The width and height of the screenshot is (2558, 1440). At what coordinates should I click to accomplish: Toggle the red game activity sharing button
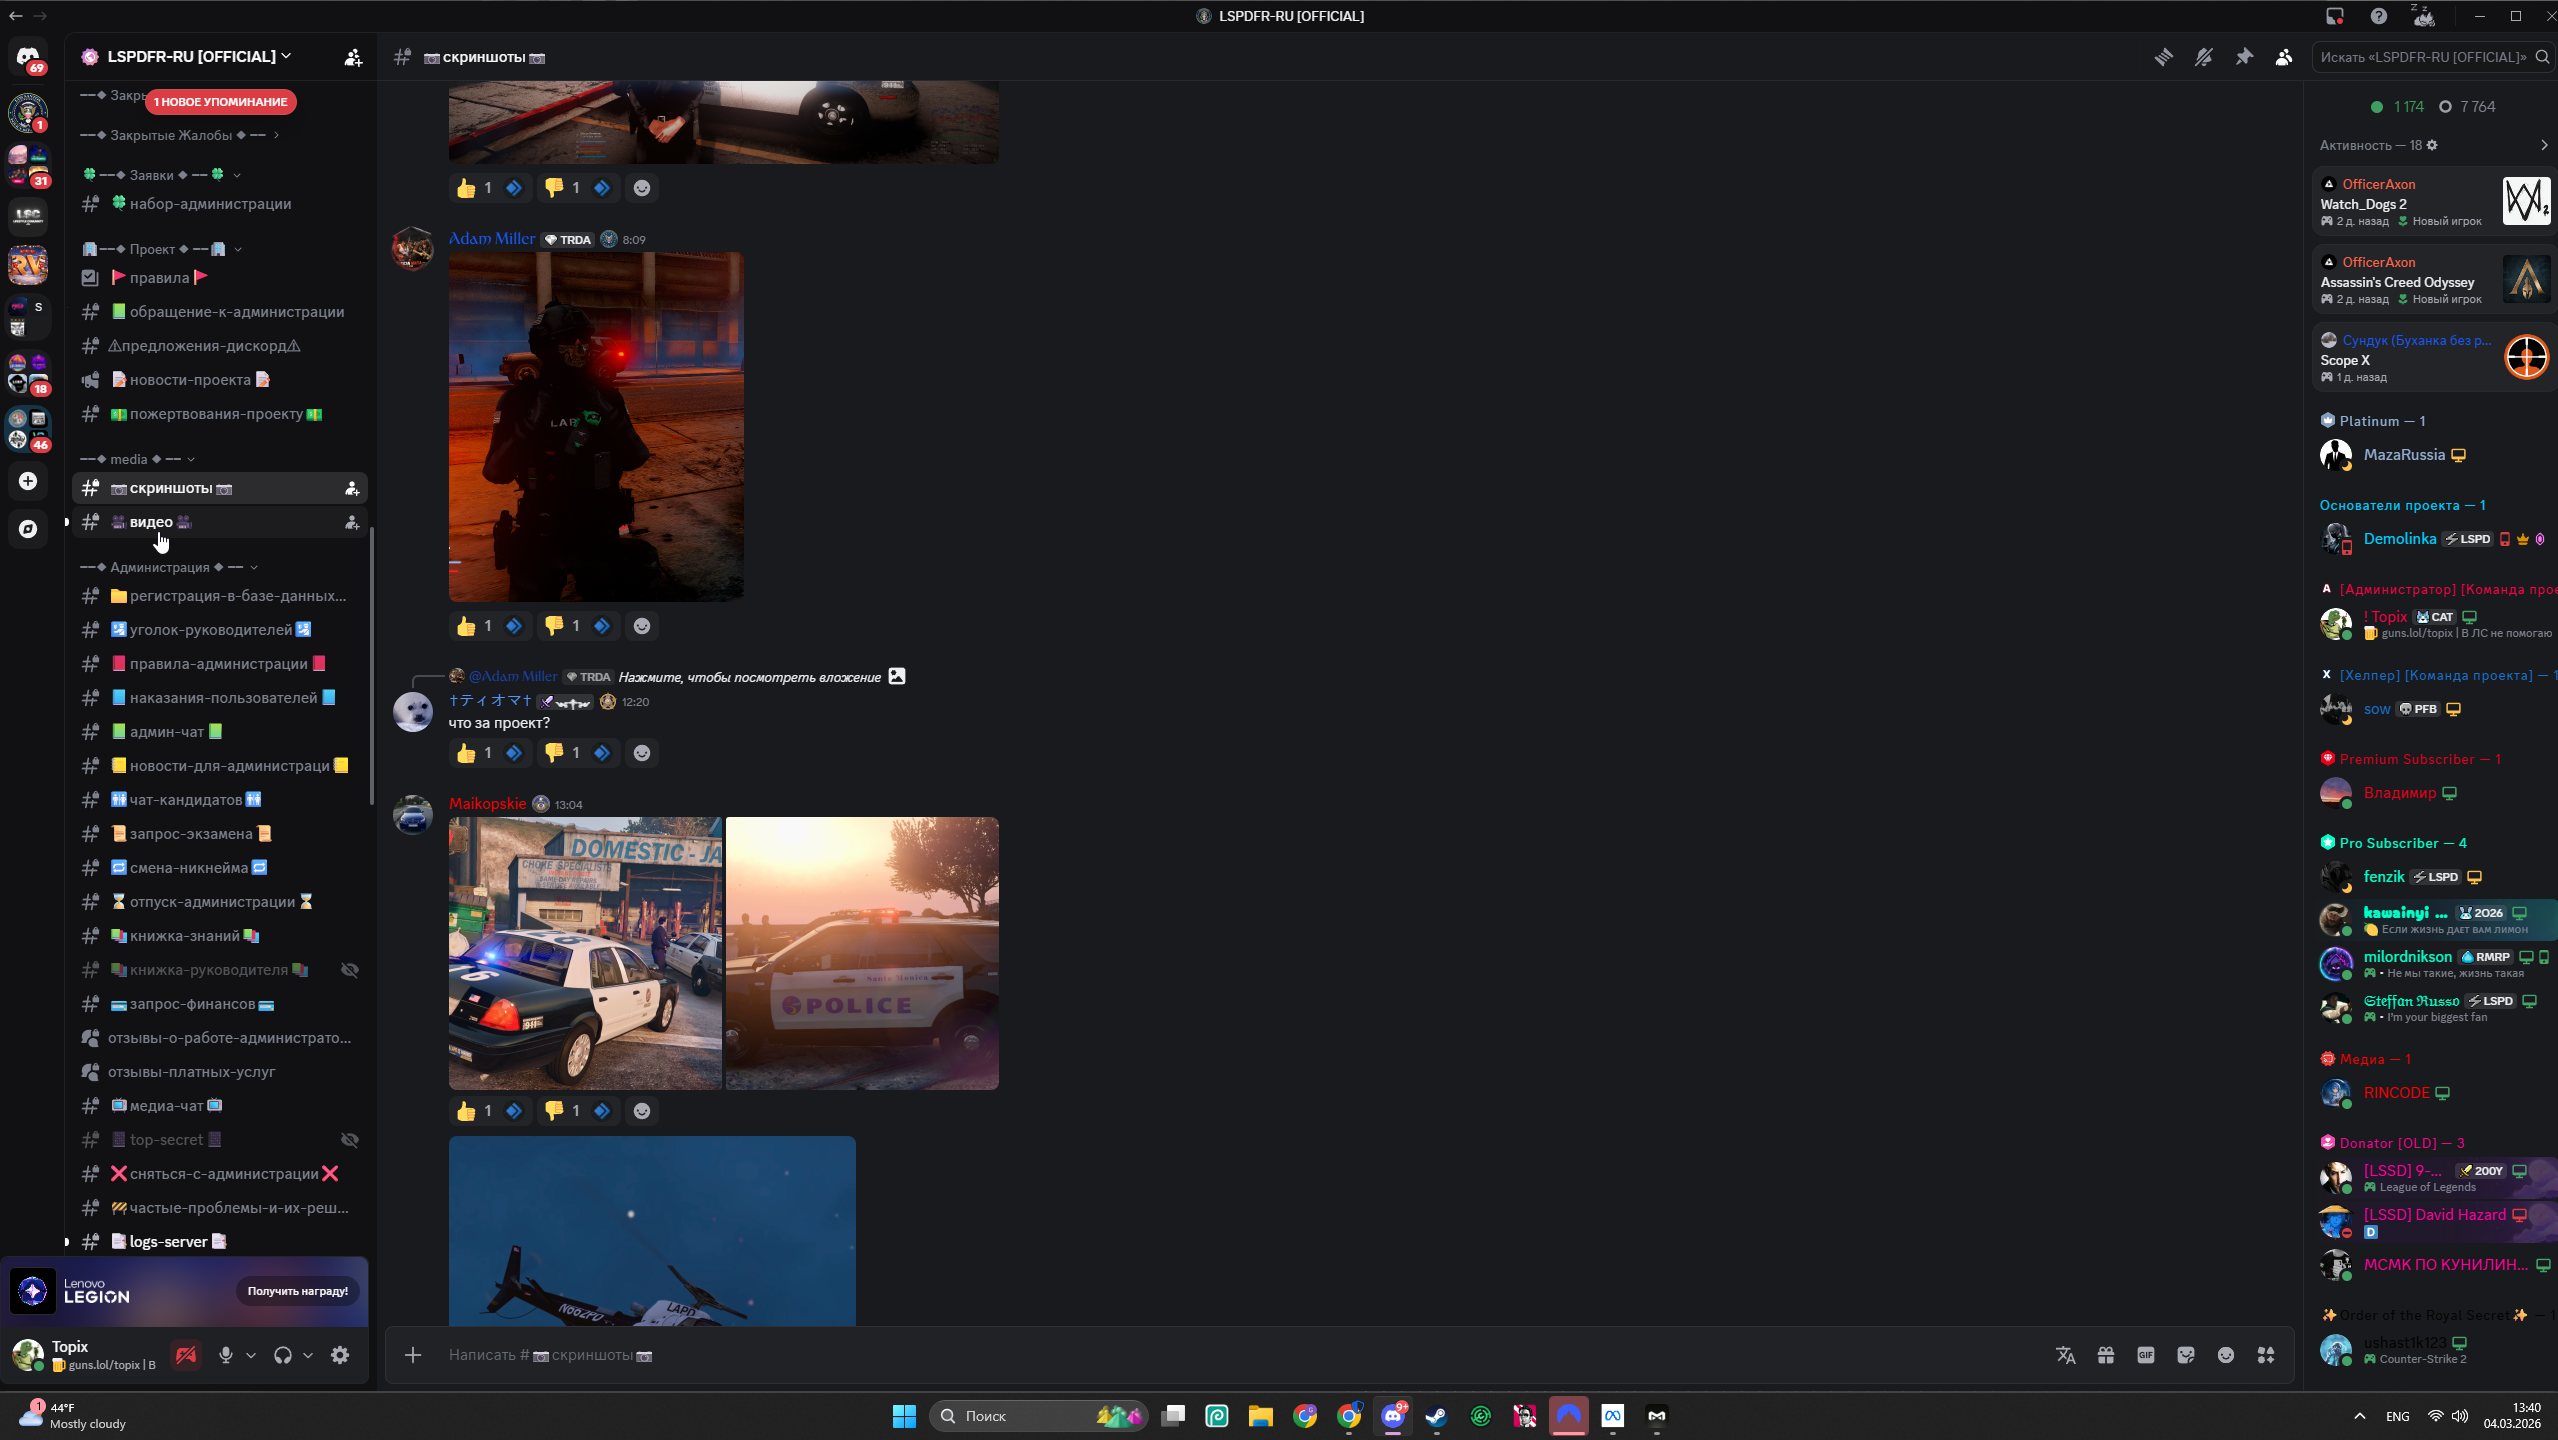coord(186,1355)
